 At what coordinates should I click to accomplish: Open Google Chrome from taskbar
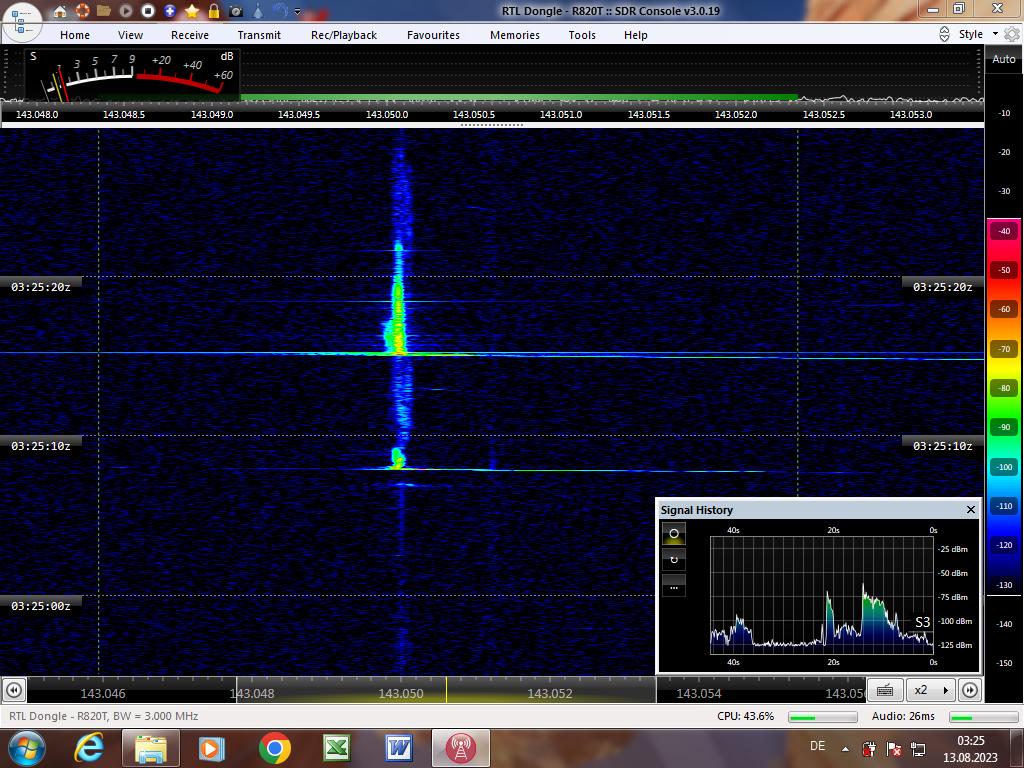coord(274,748)
